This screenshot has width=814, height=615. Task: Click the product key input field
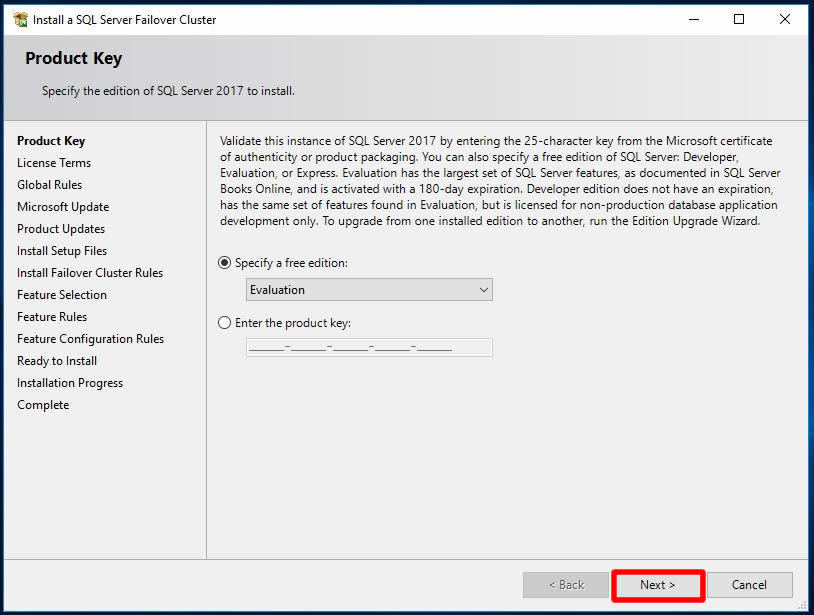368,348
